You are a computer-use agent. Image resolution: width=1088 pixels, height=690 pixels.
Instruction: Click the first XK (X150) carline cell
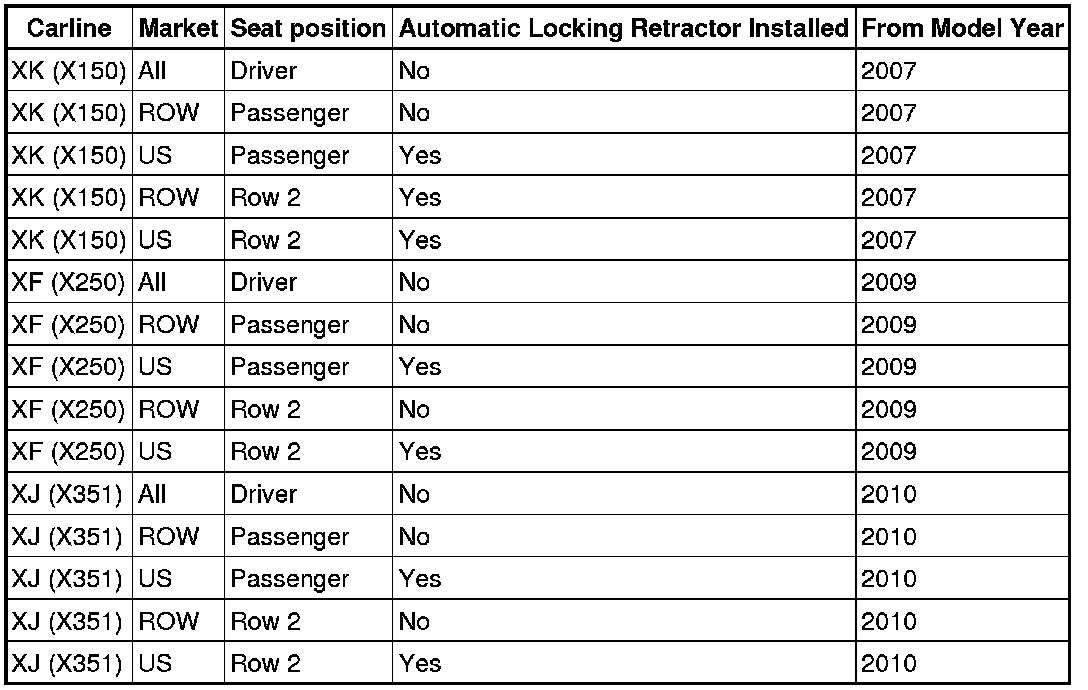click(x=69, y=70)
